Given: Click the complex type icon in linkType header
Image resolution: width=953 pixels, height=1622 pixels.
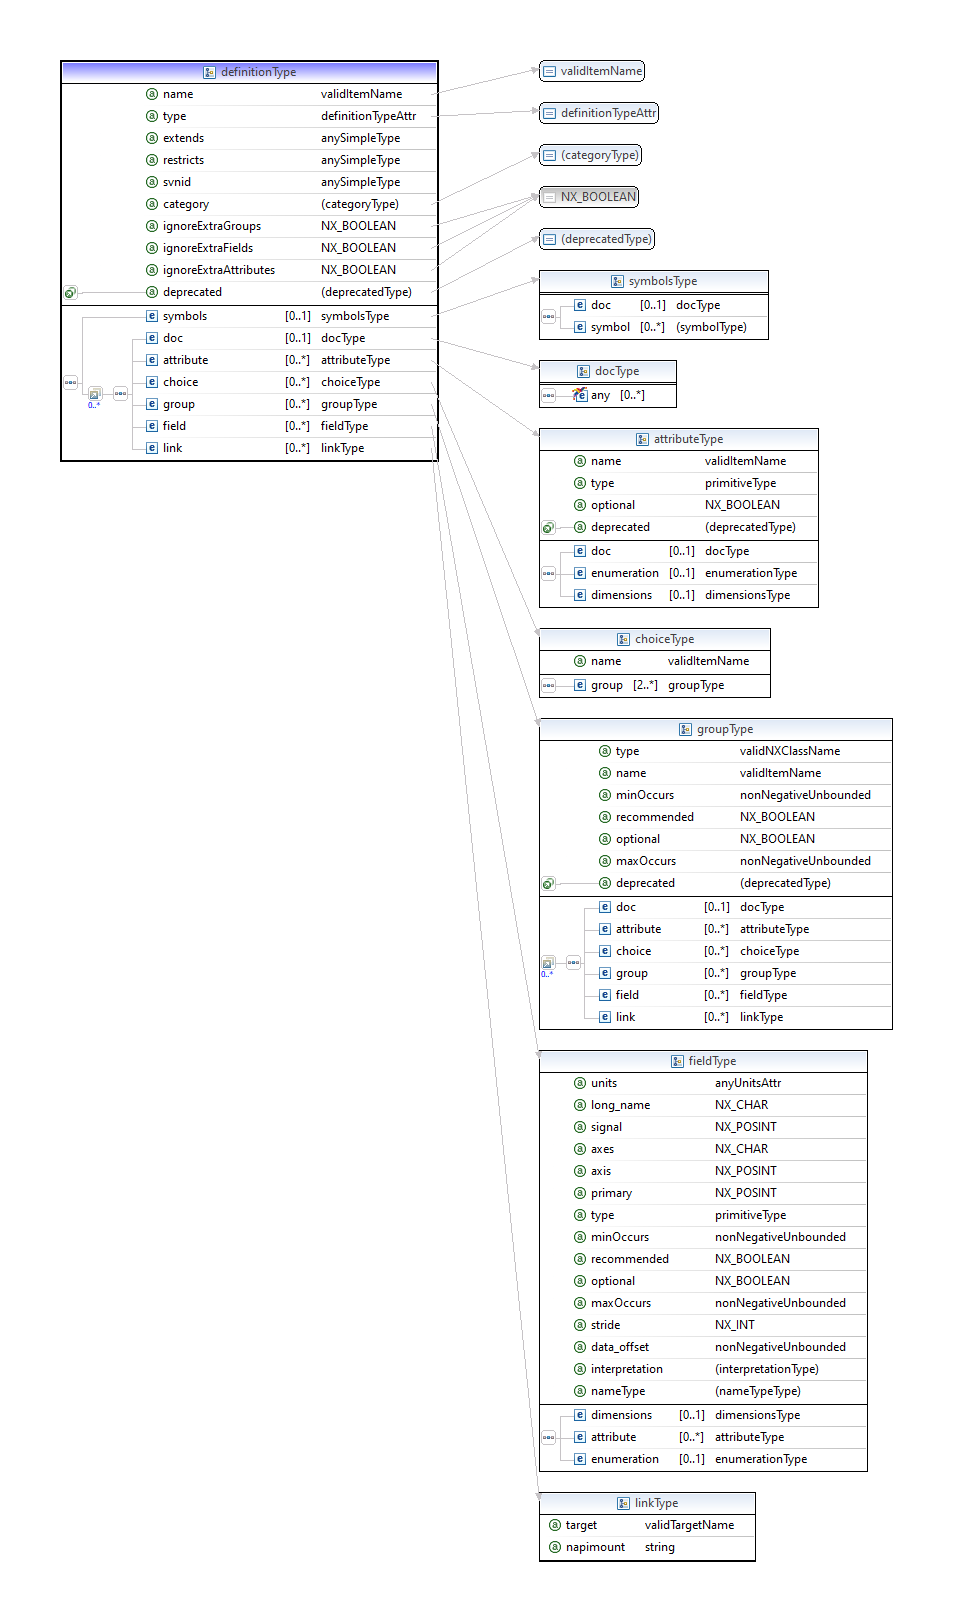Looking at the screenshot, I should point(623,1503).
